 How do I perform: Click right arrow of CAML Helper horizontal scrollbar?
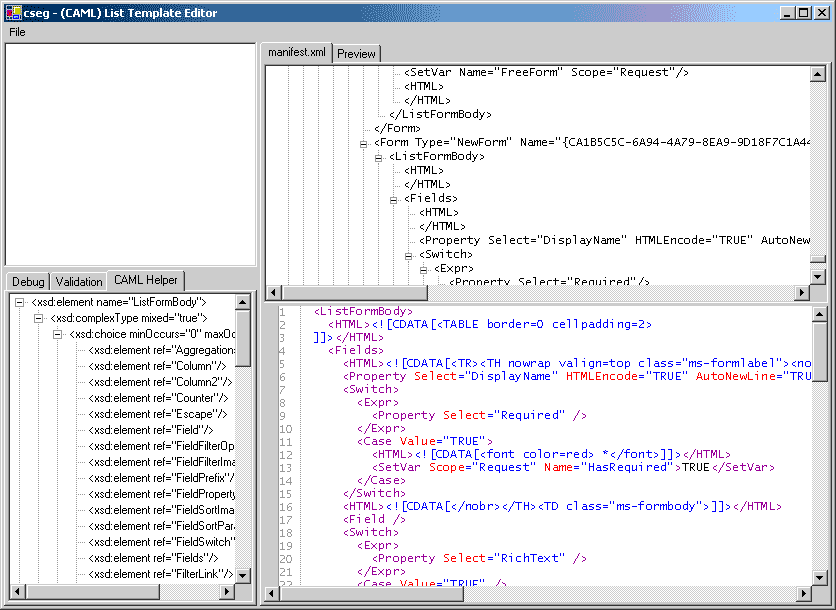click(x=227, y=591)
